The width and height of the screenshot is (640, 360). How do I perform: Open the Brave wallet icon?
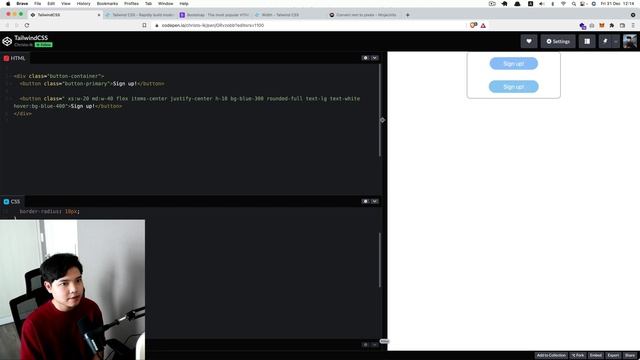tap(622, 25)
